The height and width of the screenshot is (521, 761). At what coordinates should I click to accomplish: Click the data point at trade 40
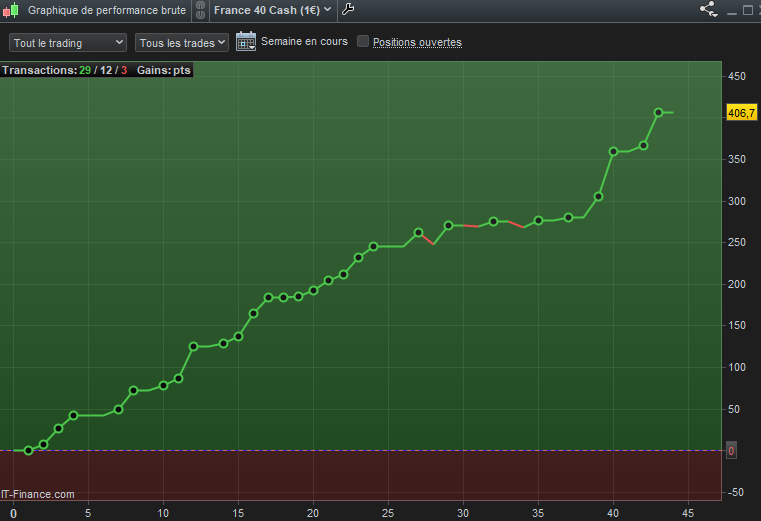point(613,151)
